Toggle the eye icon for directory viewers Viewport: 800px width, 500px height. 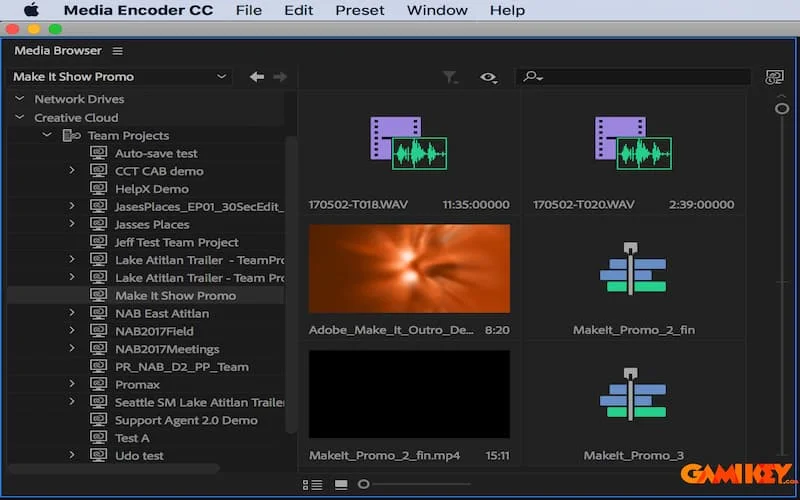coord(488,78)
